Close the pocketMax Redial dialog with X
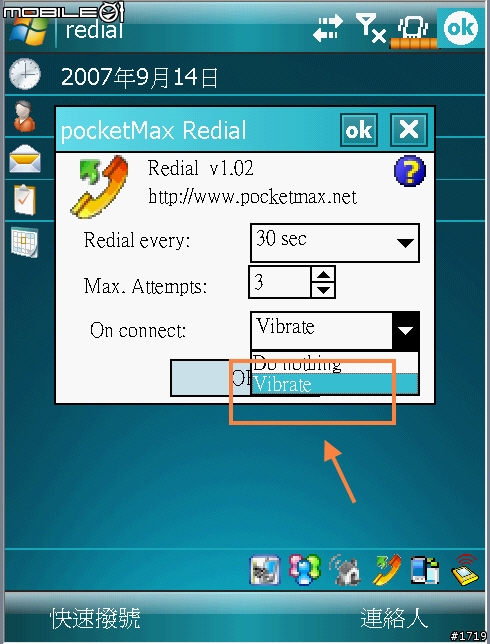Screen dimensions: 490x644 tap(409, 130)
